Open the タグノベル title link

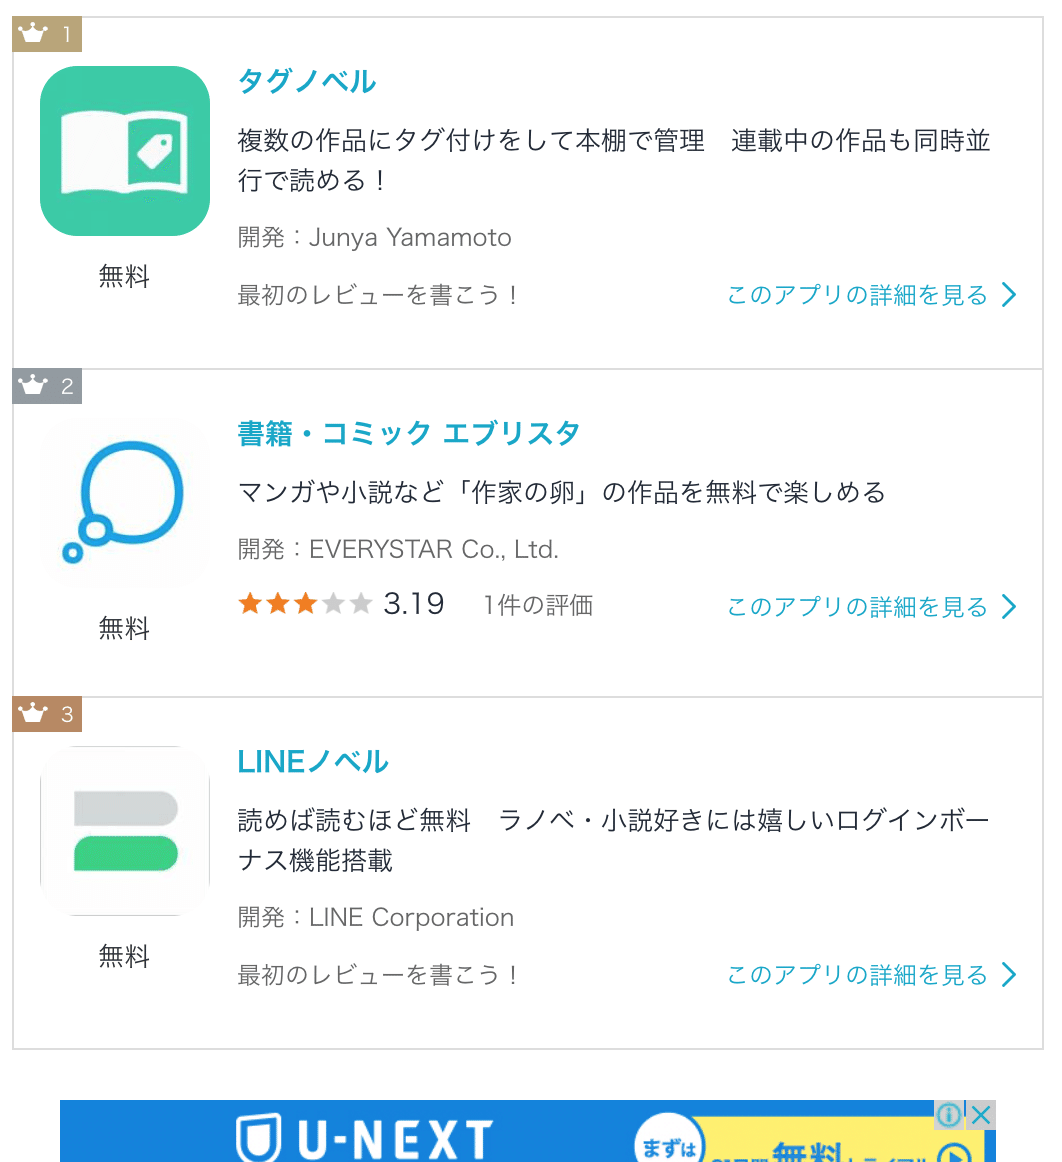coord(307,82)
